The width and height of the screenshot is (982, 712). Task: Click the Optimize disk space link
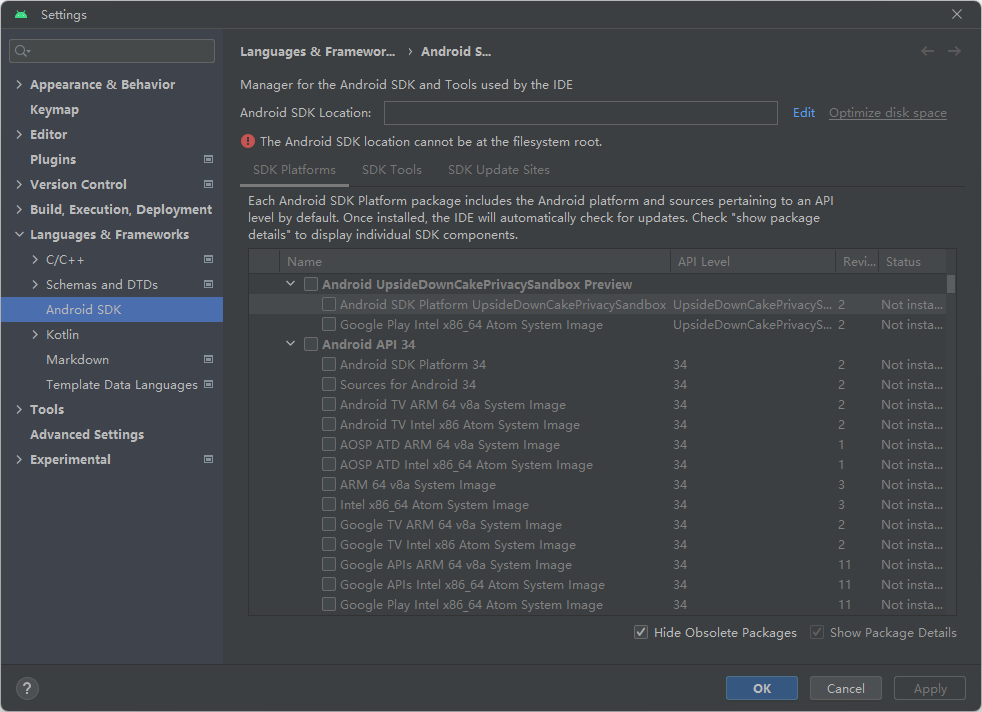click(887, 113)
